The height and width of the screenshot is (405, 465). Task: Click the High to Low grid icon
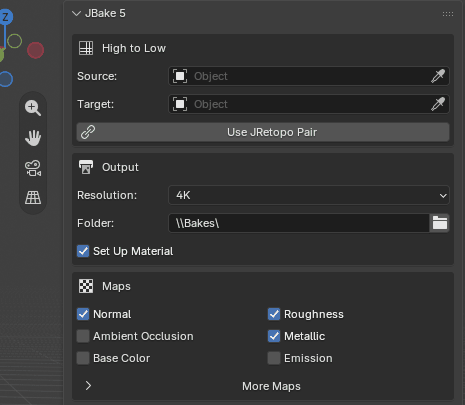[86, 48]
